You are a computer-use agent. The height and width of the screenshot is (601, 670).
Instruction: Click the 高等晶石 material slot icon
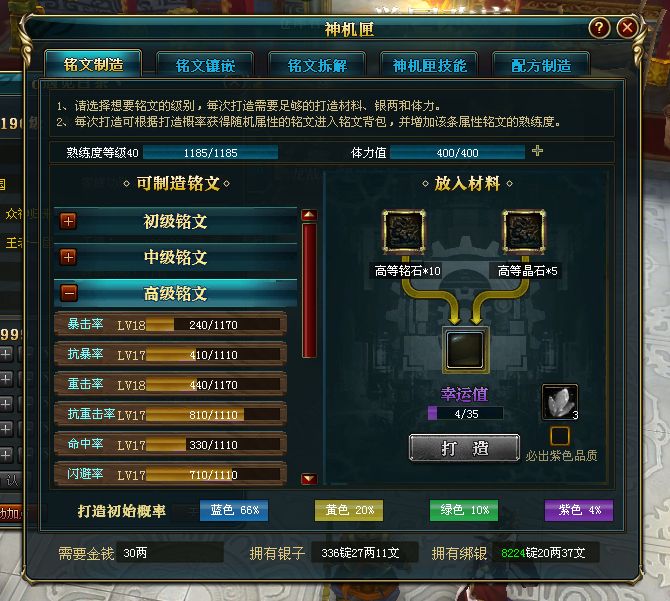point(524,231)
